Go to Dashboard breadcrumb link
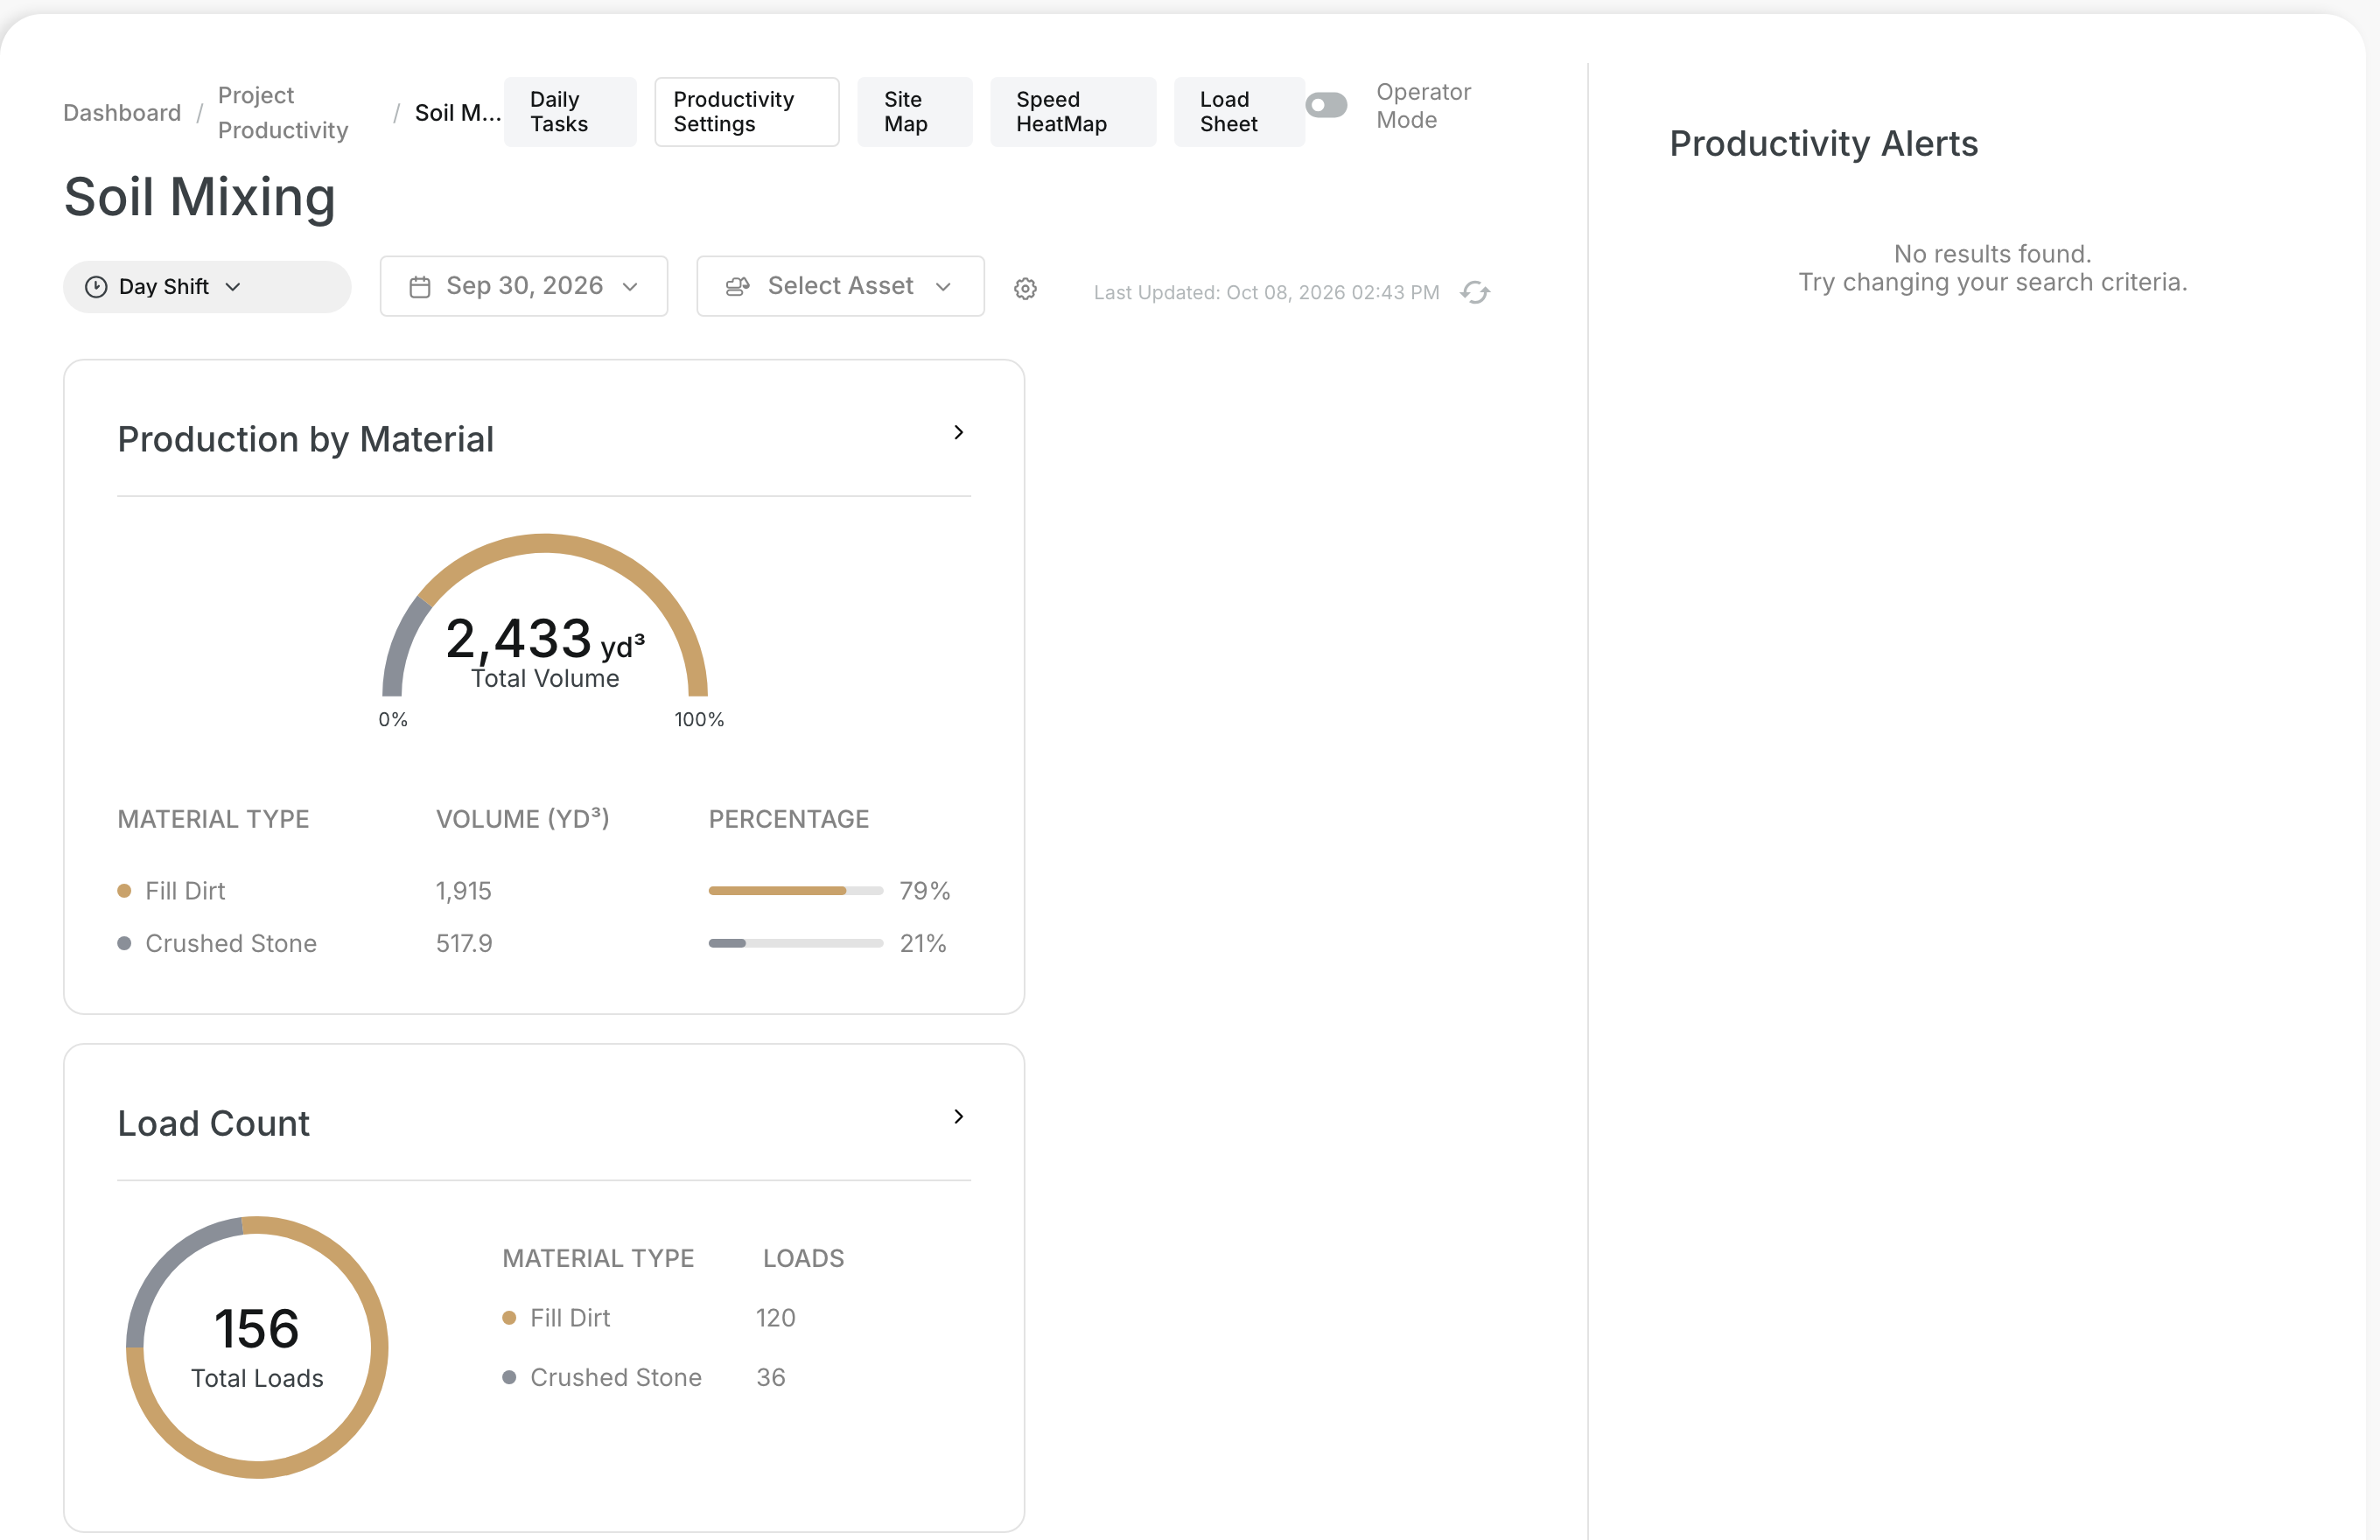The width and height of the screenshot is (2380, 1540). pyautogui.click(x=122, y=112)
